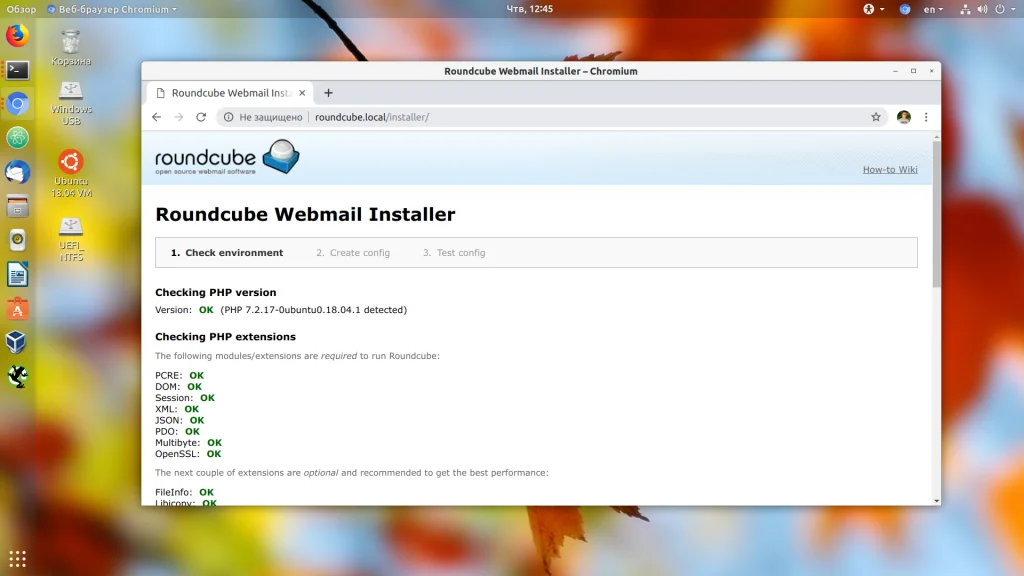Launch Terminal from the dock

point(18,69)
